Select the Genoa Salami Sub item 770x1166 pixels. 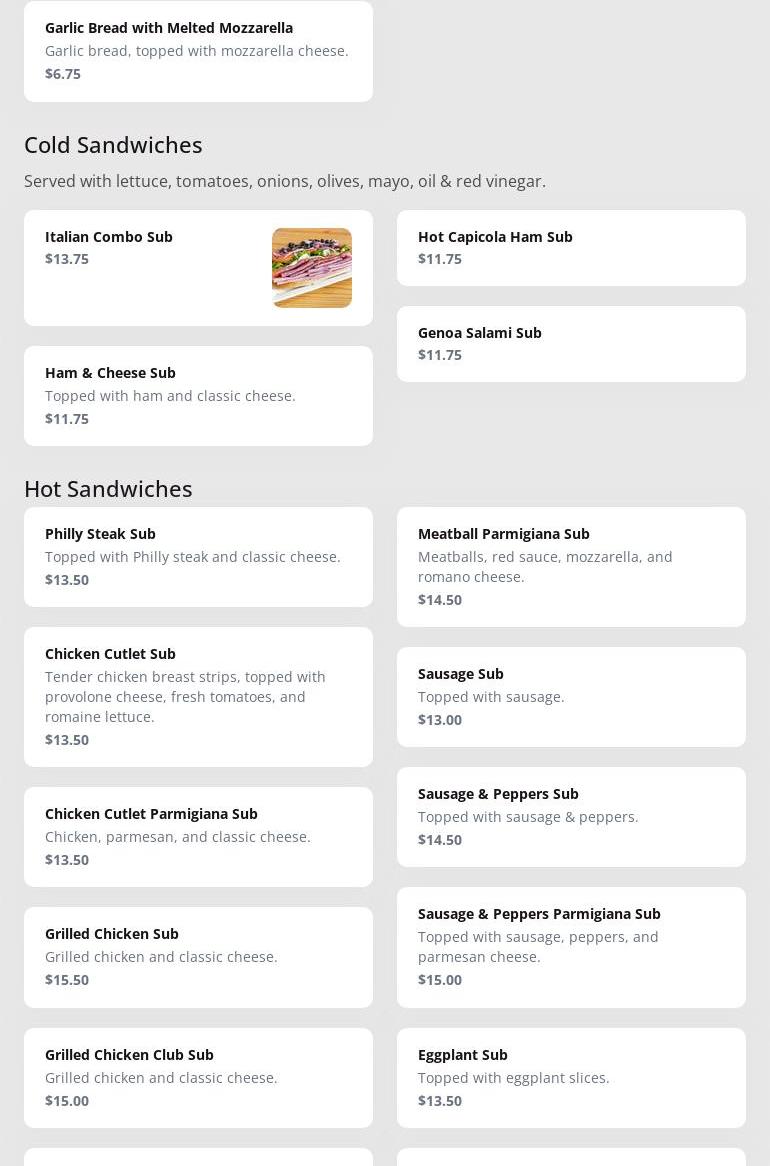point(570,343)
